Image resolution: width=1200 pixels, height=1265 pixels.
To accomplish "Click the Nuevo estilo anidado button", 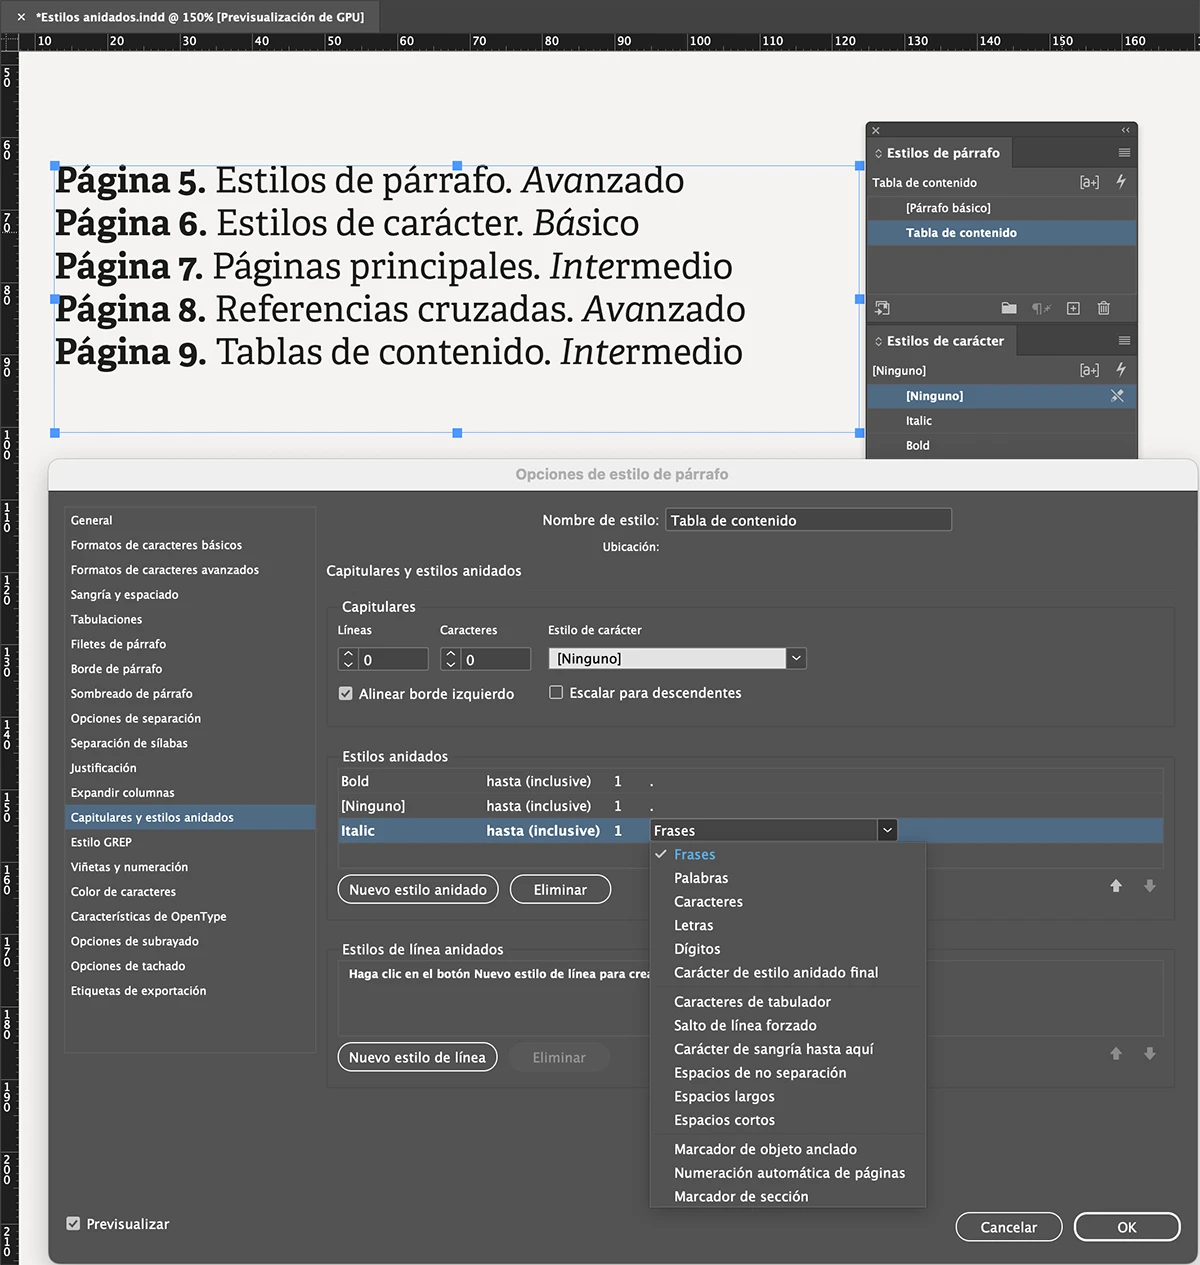I will pos(418,889).
